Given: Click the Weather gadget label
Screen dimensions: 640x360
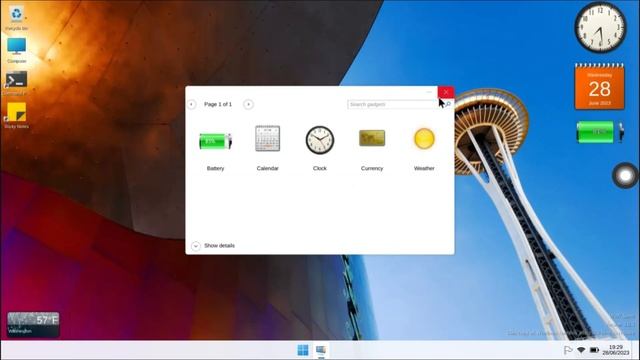Looking at the screenshot, I should tap(424, 168).
